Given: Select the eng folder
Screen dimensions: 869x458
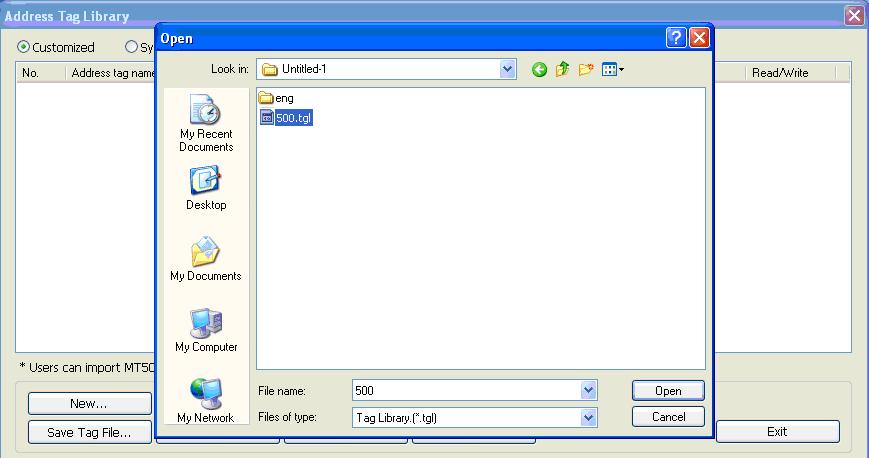Looking at the screenshot, I should tap(277, 98).
